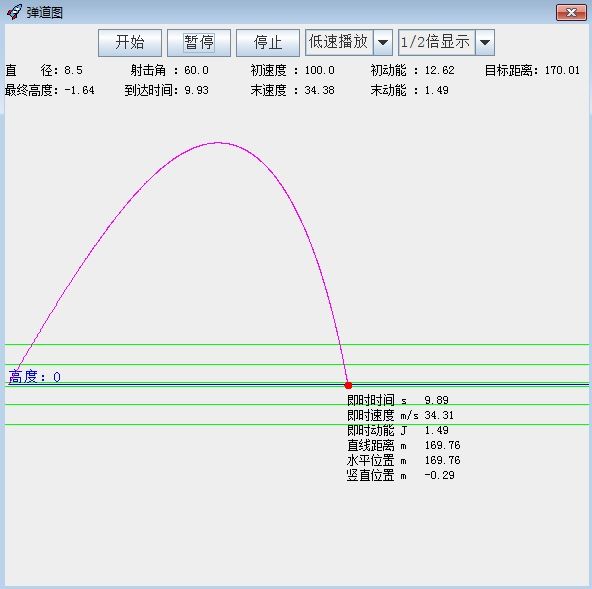Select the 目标距离 value 170.01
Screen dimensions: 592x589
pos(562,70)
